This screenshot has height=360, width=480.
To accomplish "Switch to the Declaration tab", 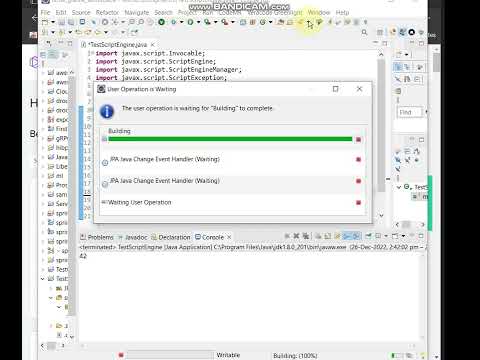I will click(171, 237).
